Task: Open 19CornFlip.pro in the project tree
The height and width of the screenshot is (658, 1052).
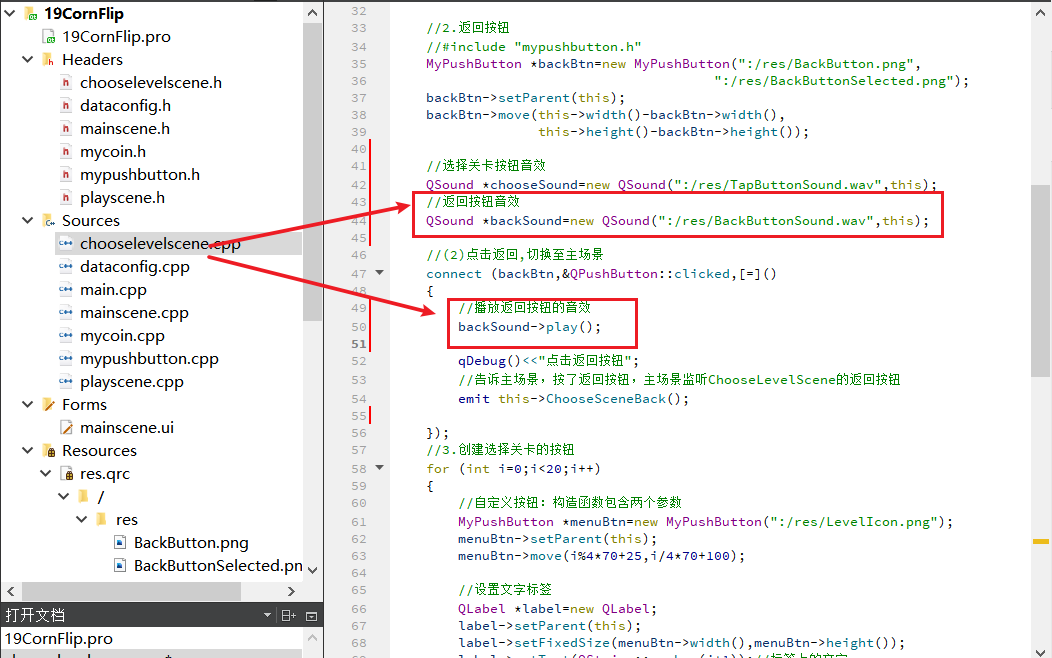Action: [x=116, y=36]
